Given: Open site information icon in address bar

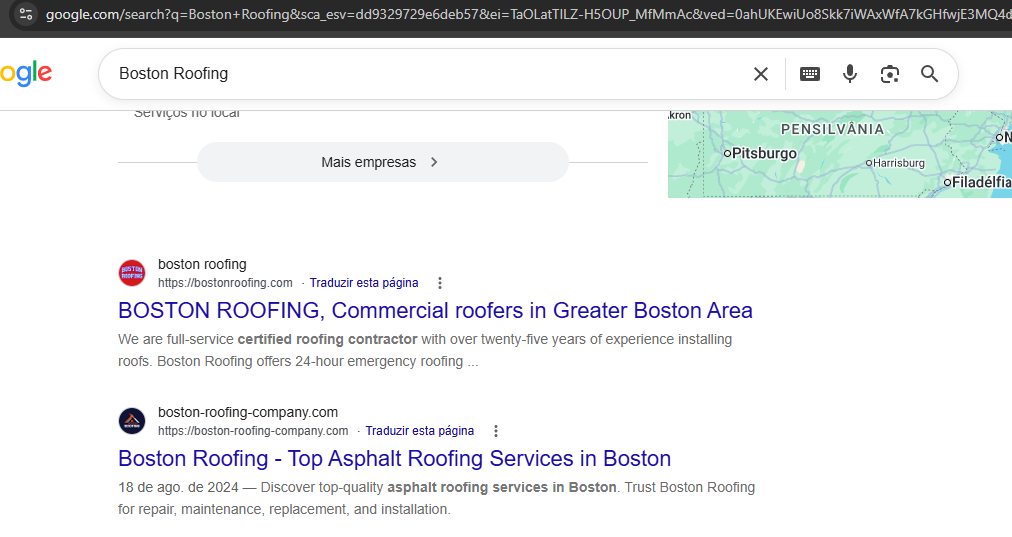Looking at the screenshot, I should point(26,14).
